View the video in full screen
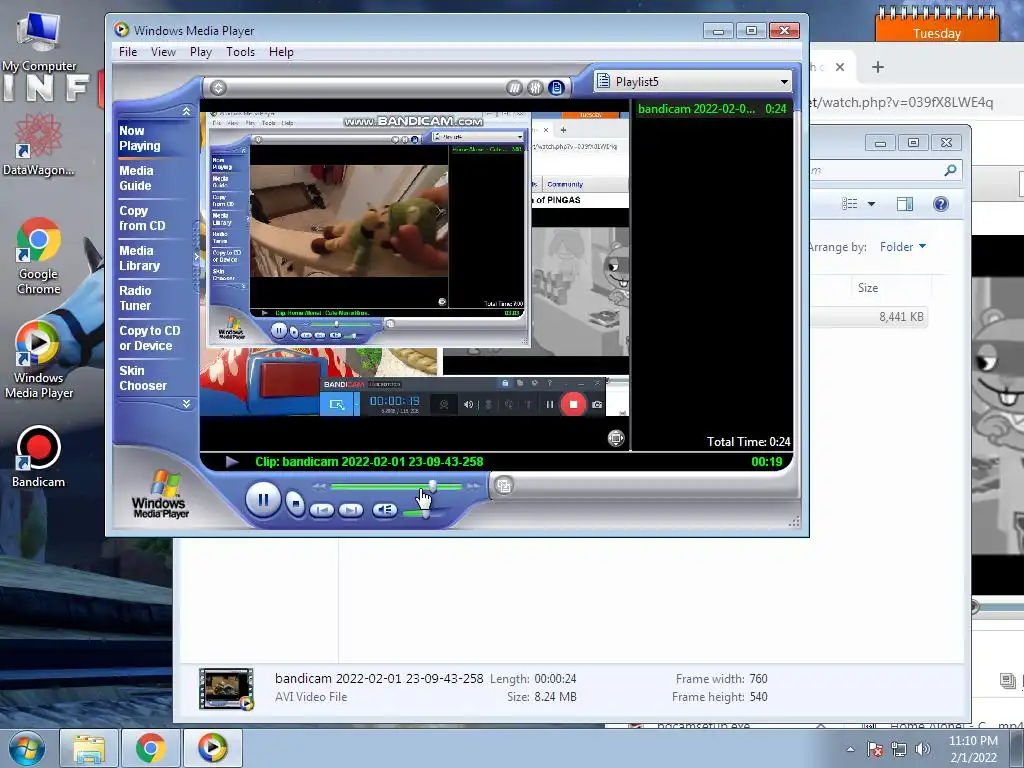This screenshot has width=1024, height=768. pos(616,438)
